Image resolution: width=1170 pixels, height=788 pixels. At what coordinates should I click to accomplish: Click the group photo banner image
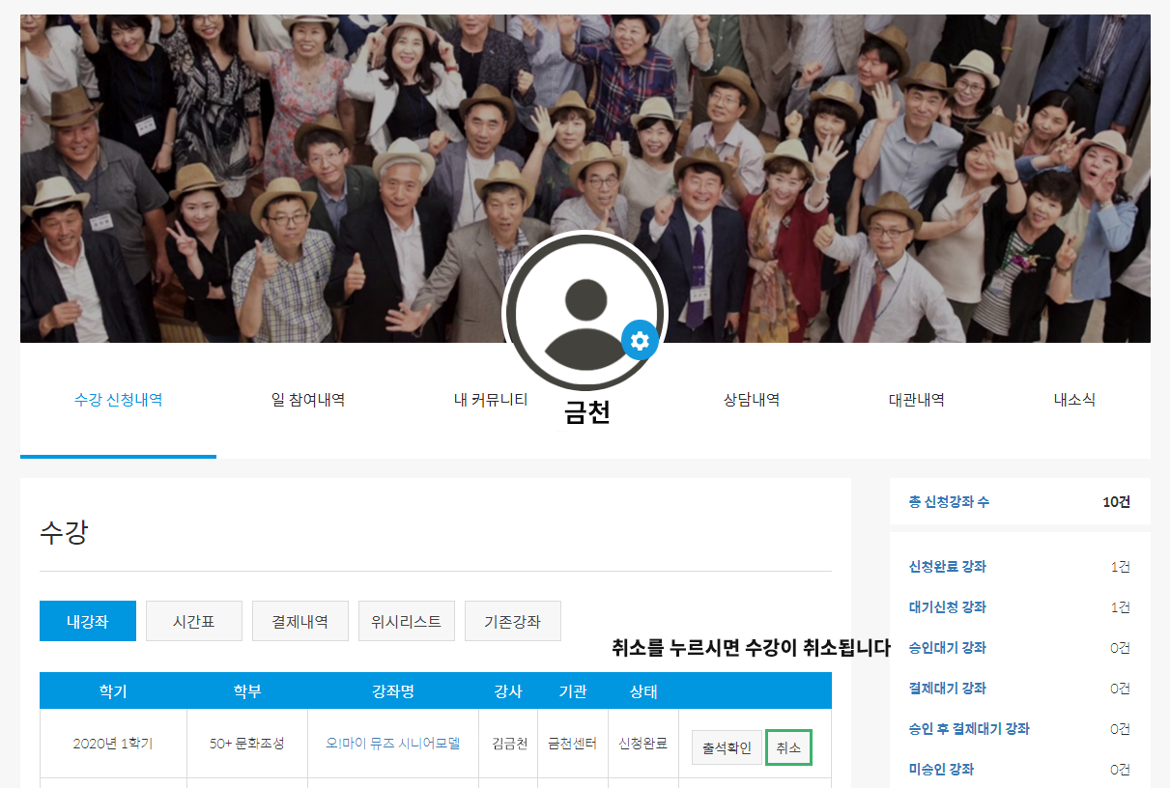(x=250, y=150)
